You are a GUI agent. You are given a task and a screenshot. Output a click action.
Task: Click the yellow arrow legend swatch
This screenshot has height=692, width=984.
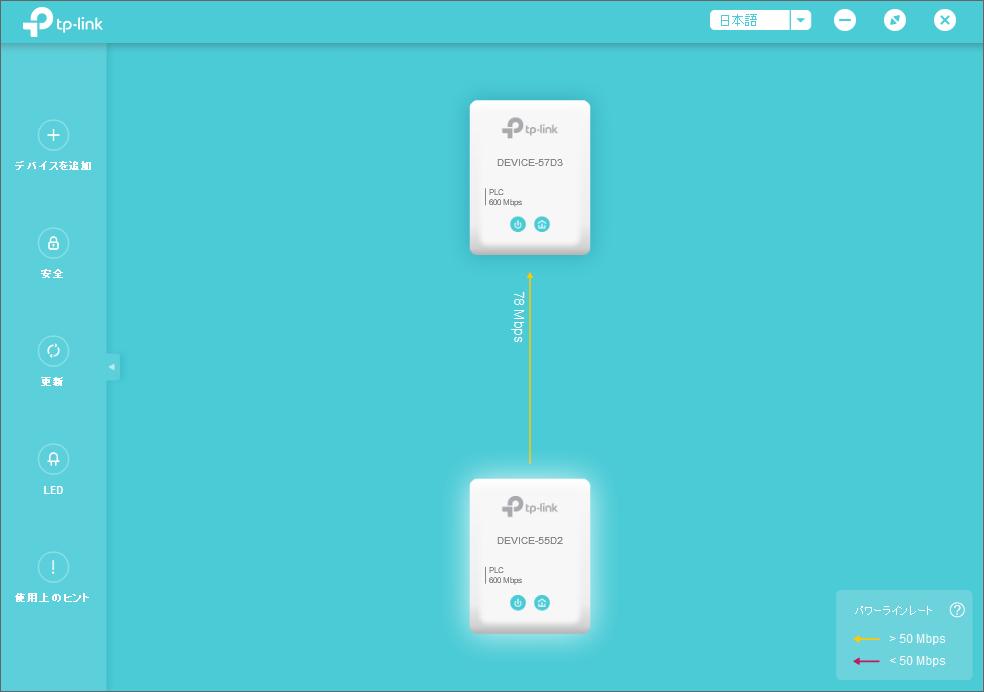pos(867,639)
